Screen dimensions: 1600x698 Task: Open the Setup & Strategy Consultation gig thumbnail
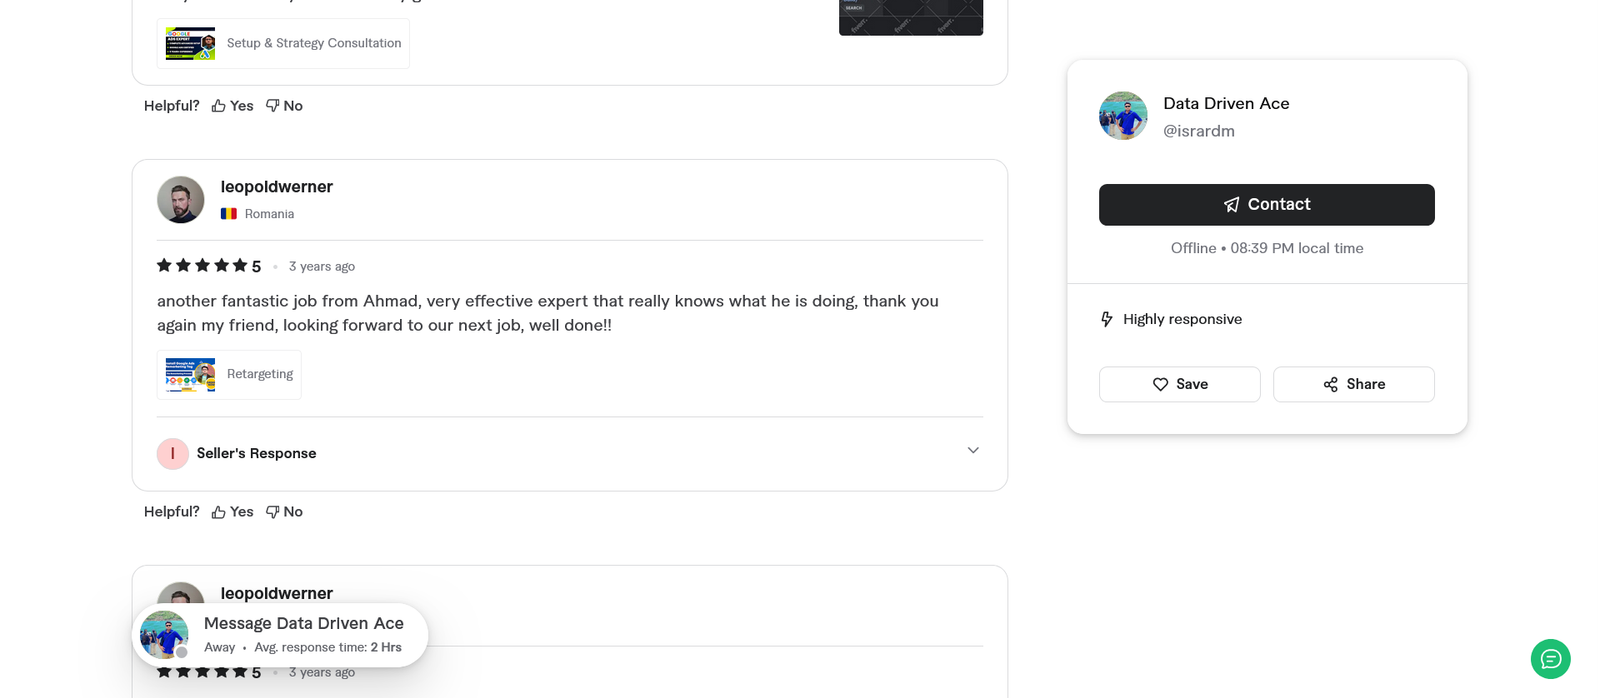click(x=189, y=43)
